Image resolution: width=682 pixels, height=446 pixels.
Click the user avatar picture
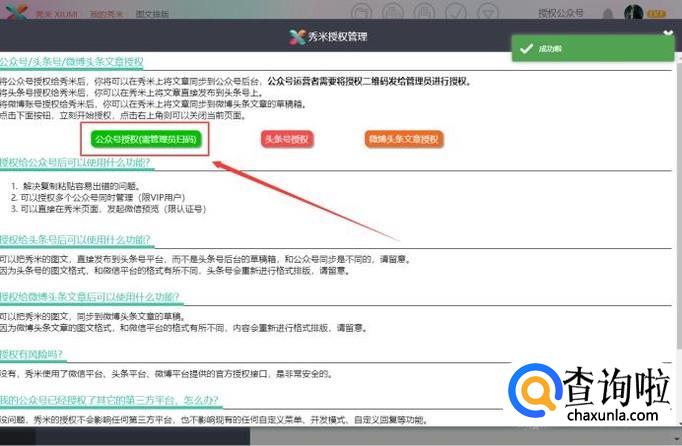pos(633,13)
